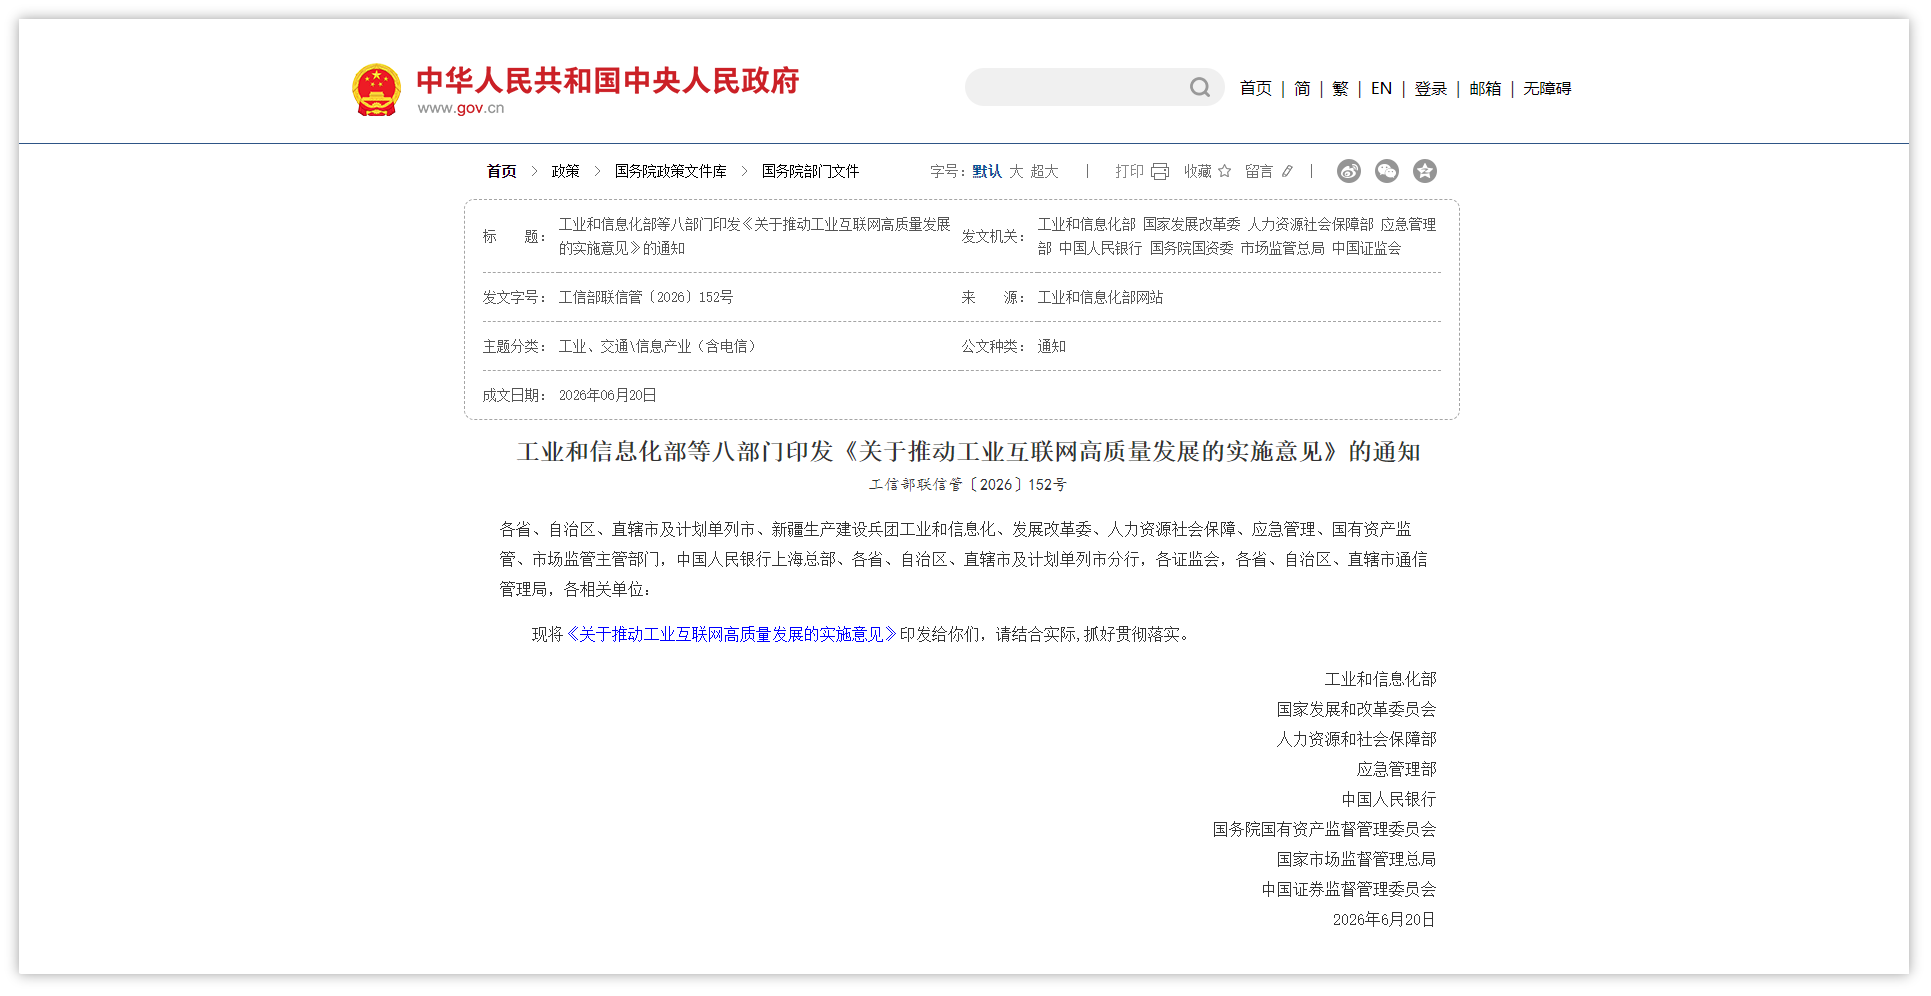Screen dimensions: 1931x996
Task: Open 国务院政策文件库 breadcrumb
Action: point(670,171)
